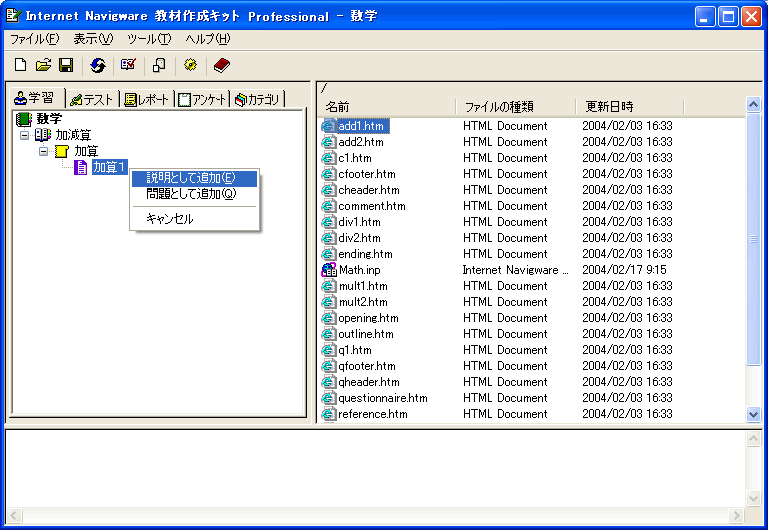Viewport: 768px width, 530px height.
Task: Click the green book icon beside 数学
Action: 24,119
